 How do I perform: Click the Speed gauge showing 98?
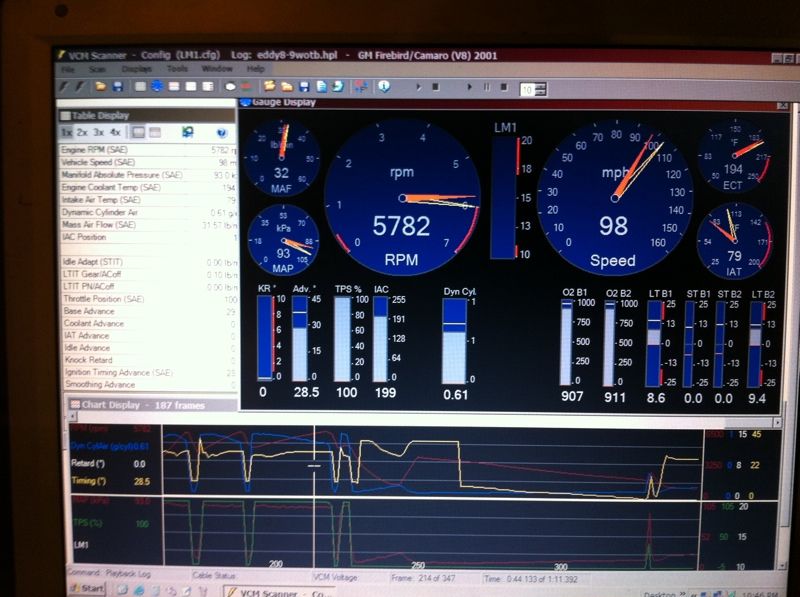(x=614, y=198)
